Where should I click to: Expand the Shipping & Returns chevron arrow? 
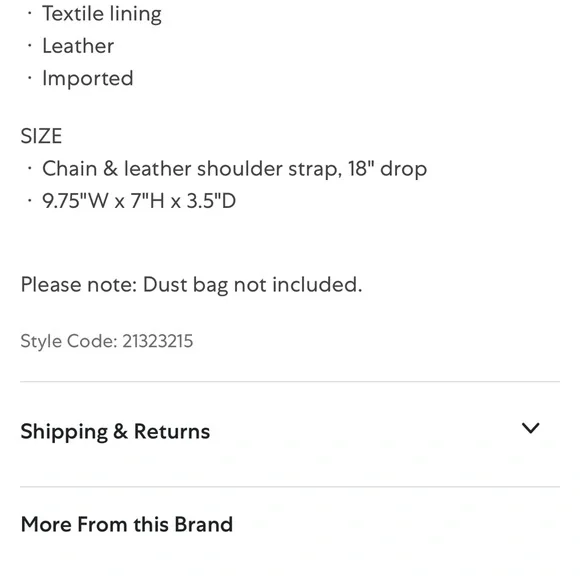click(530, 428)
